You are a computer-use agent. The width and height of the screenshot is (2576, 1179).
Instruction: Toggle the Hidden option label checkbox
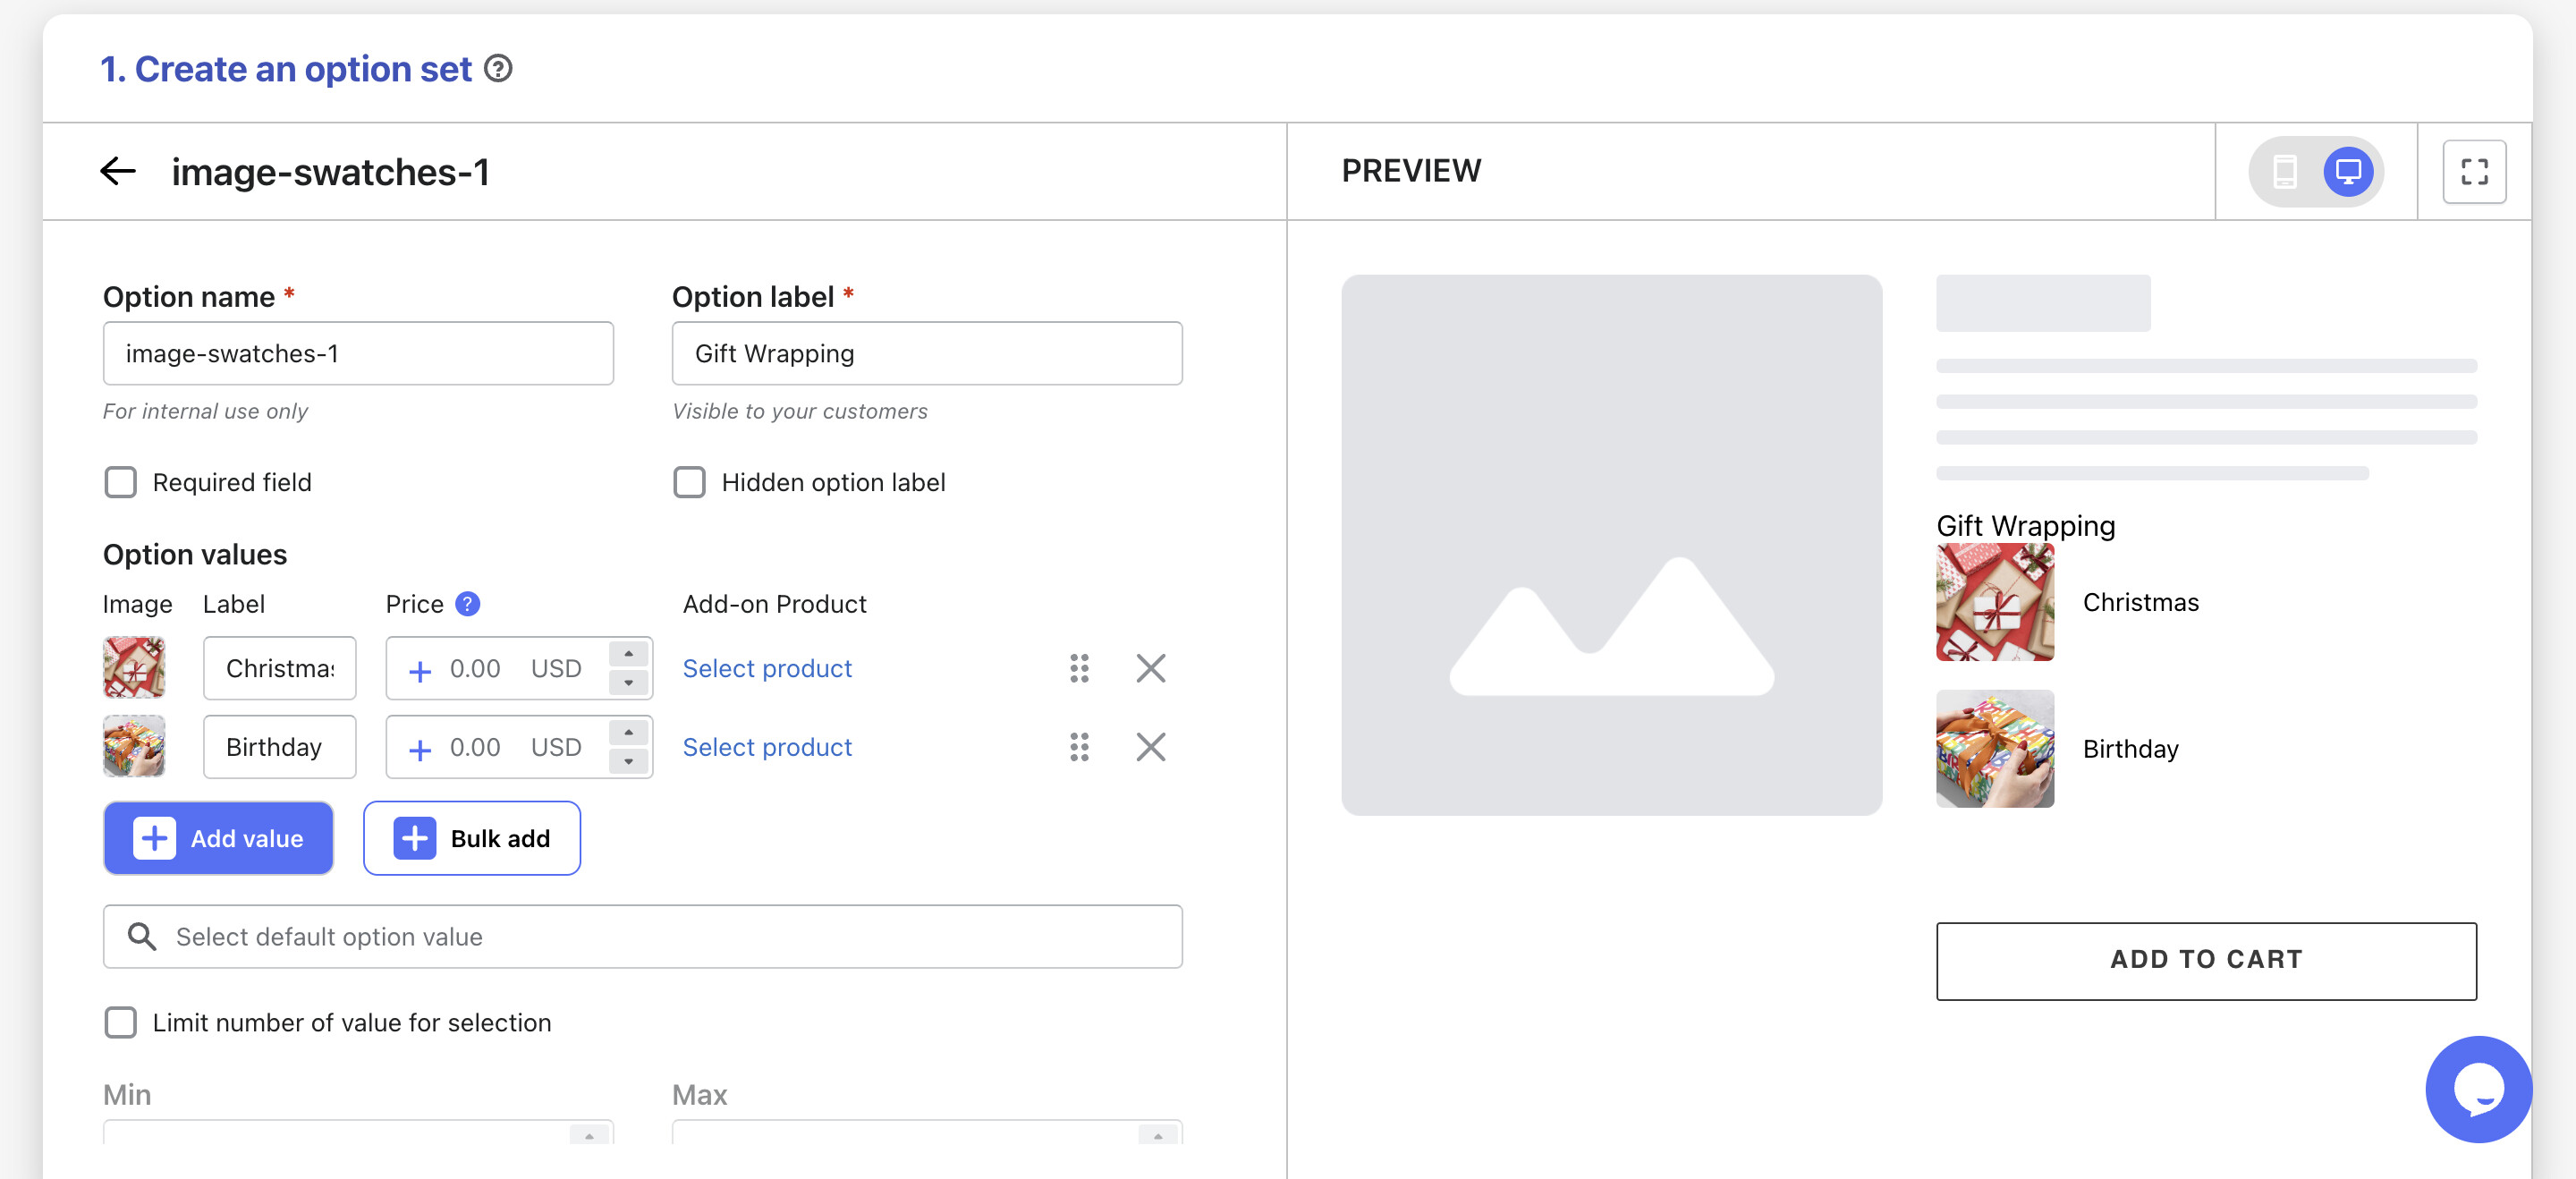[689, 482]
